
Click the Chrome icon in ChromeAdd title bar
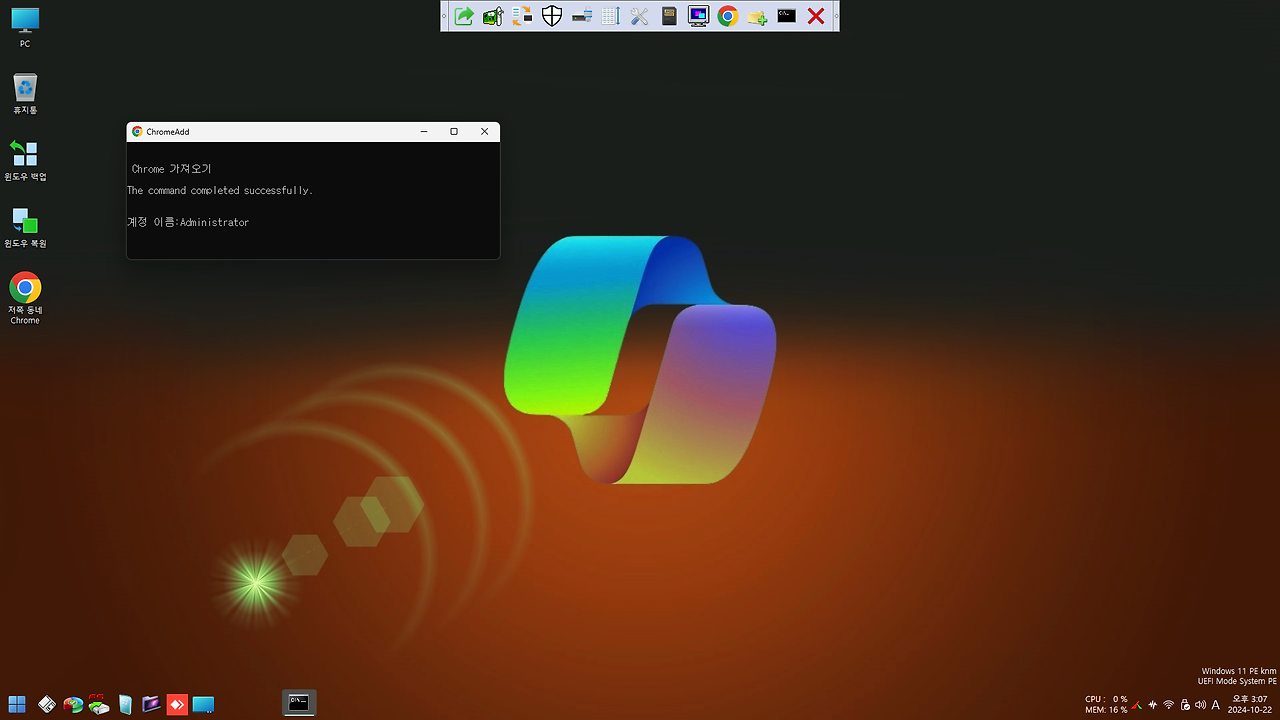point(137,131)
